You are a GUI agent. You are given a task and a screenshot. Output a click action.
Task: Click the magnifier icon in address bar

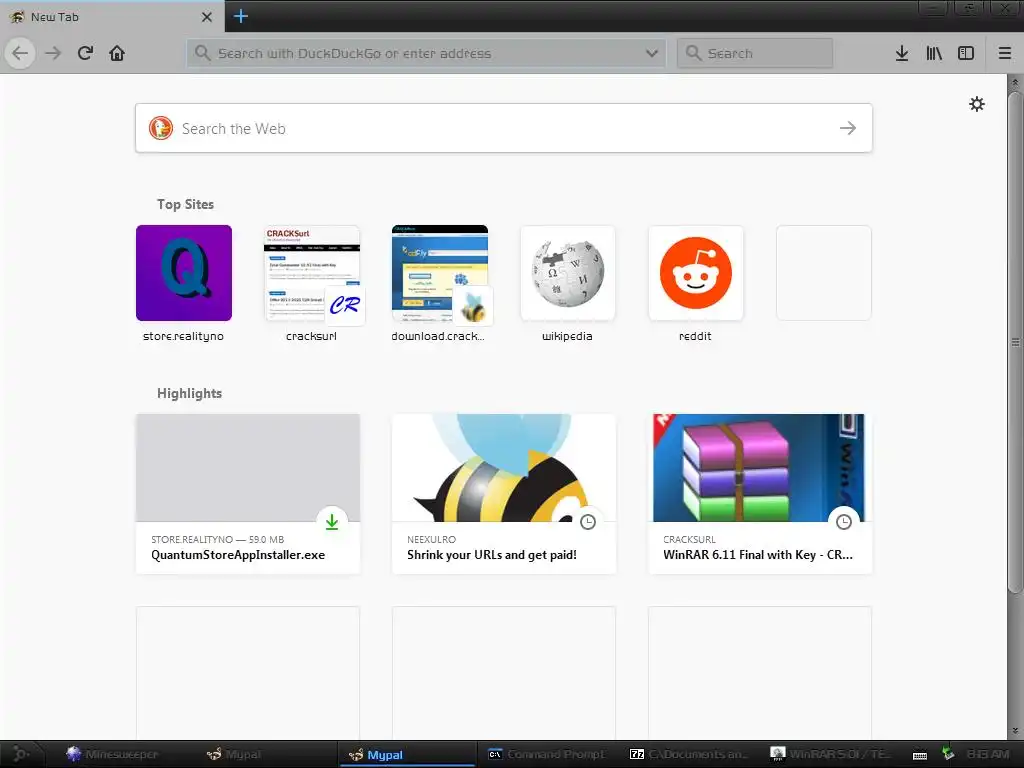point(202,53)
